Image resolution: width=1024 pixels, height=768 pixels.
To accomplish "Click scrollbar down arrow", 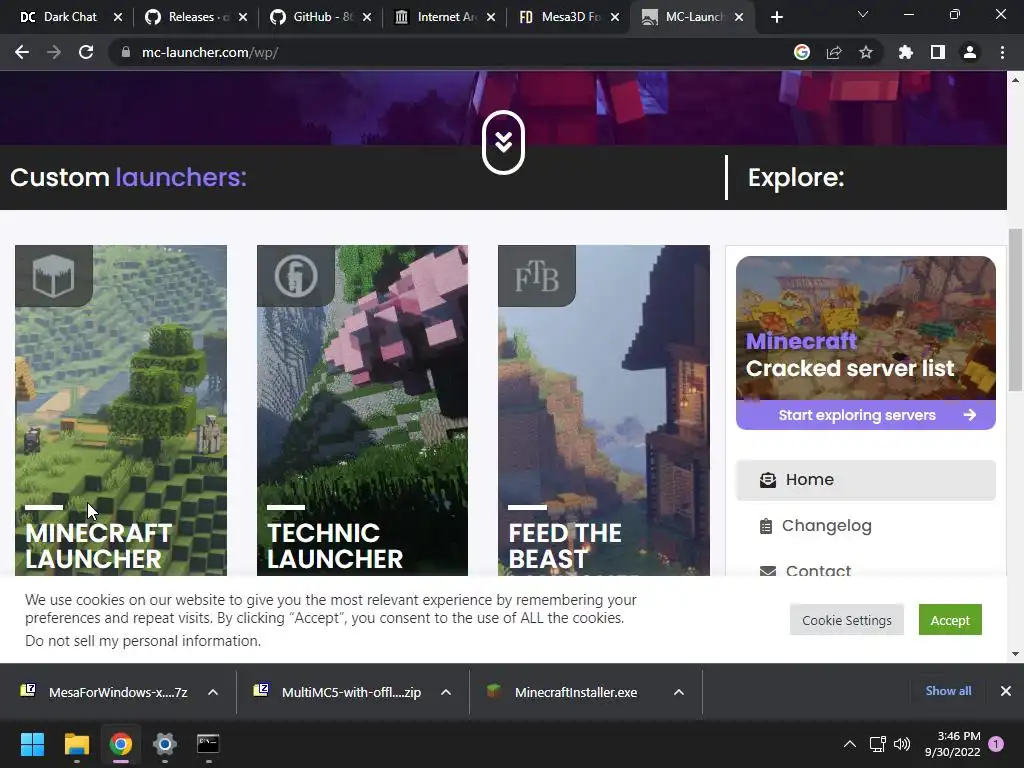I will [x=1015, y=653].
